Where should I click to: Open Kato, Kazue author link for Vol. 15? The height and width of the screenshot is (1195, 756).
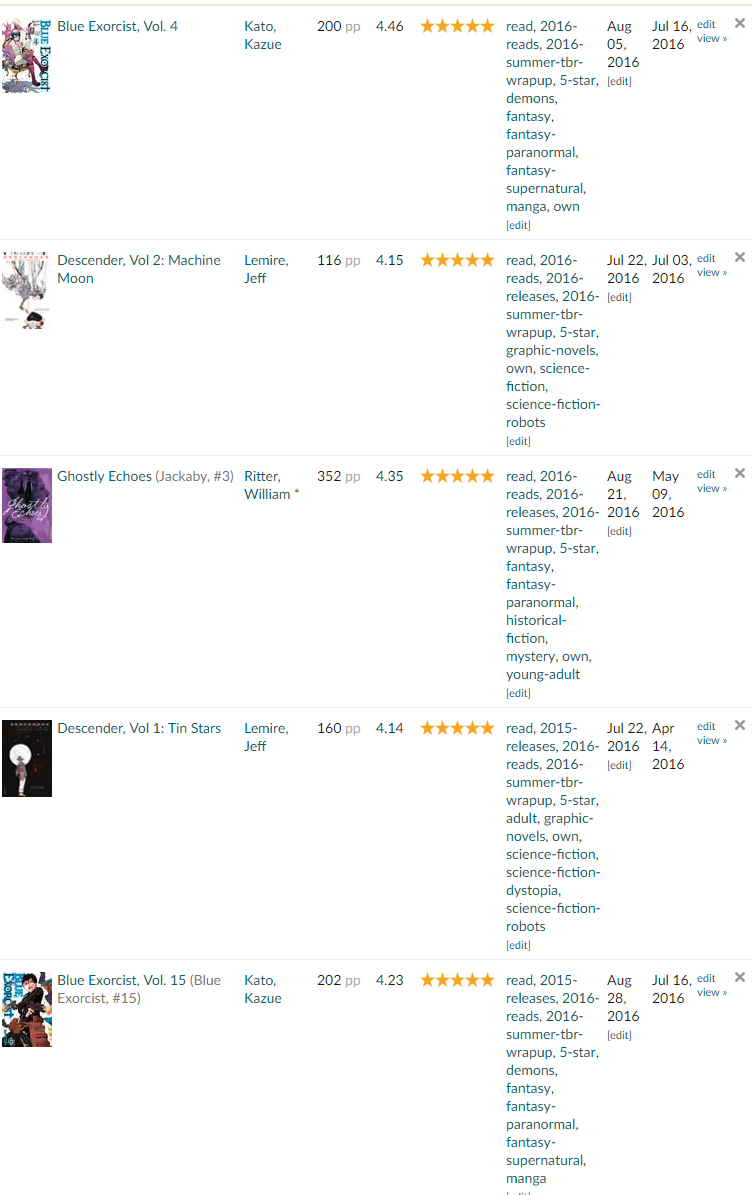[263, 989]
